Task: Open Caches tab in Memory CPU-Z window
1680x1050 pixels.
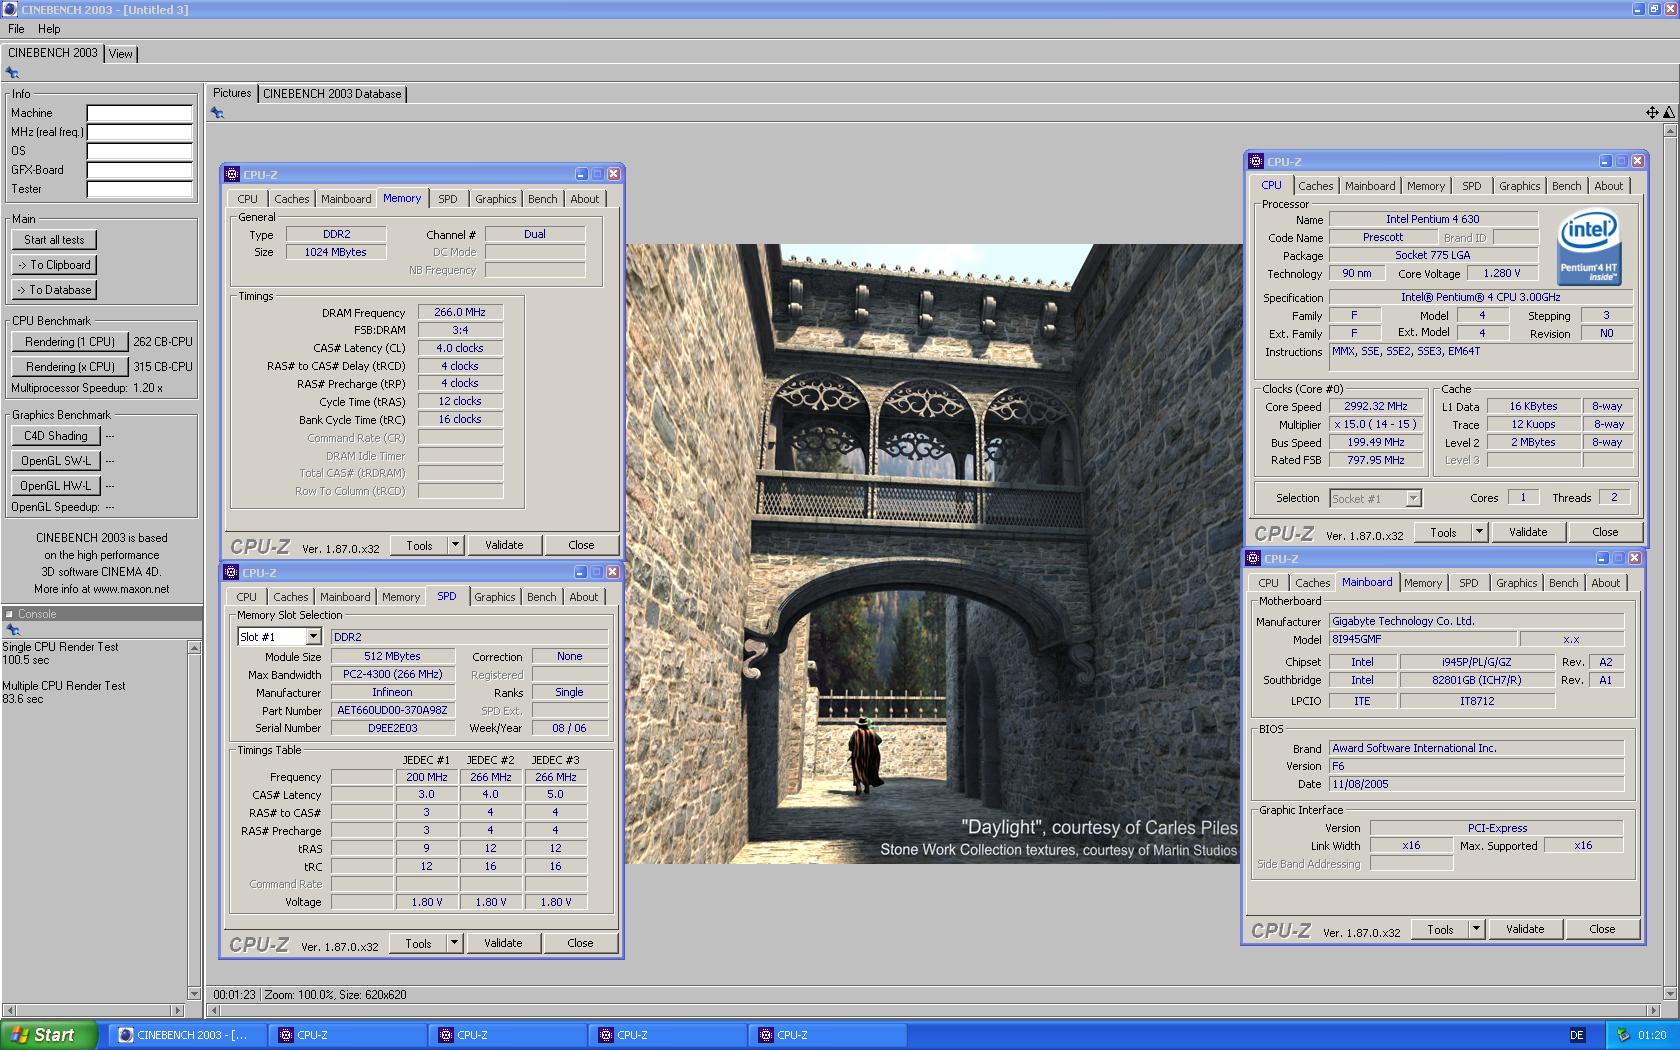Action: (x=292, y=199)
